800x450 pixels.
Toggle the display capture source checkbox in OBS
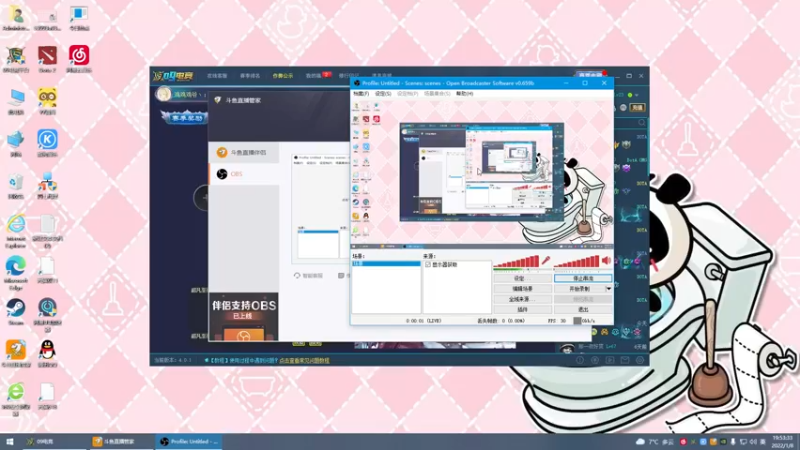(x=428, y=264)
